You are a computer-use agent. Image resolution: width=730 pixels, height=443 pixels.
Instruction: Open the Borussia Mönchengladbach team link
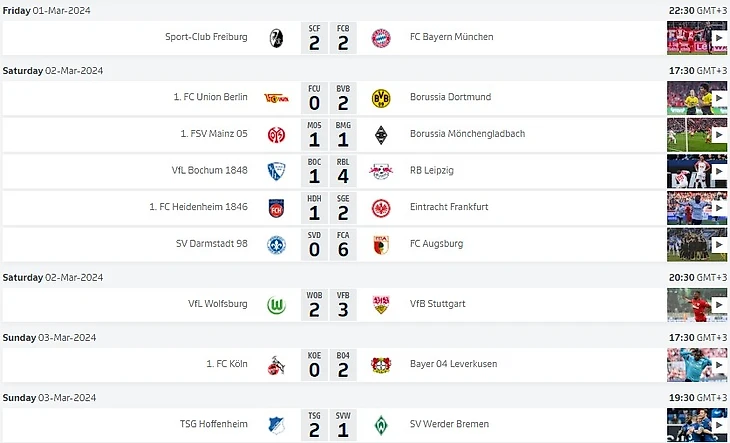pos(467,134)
